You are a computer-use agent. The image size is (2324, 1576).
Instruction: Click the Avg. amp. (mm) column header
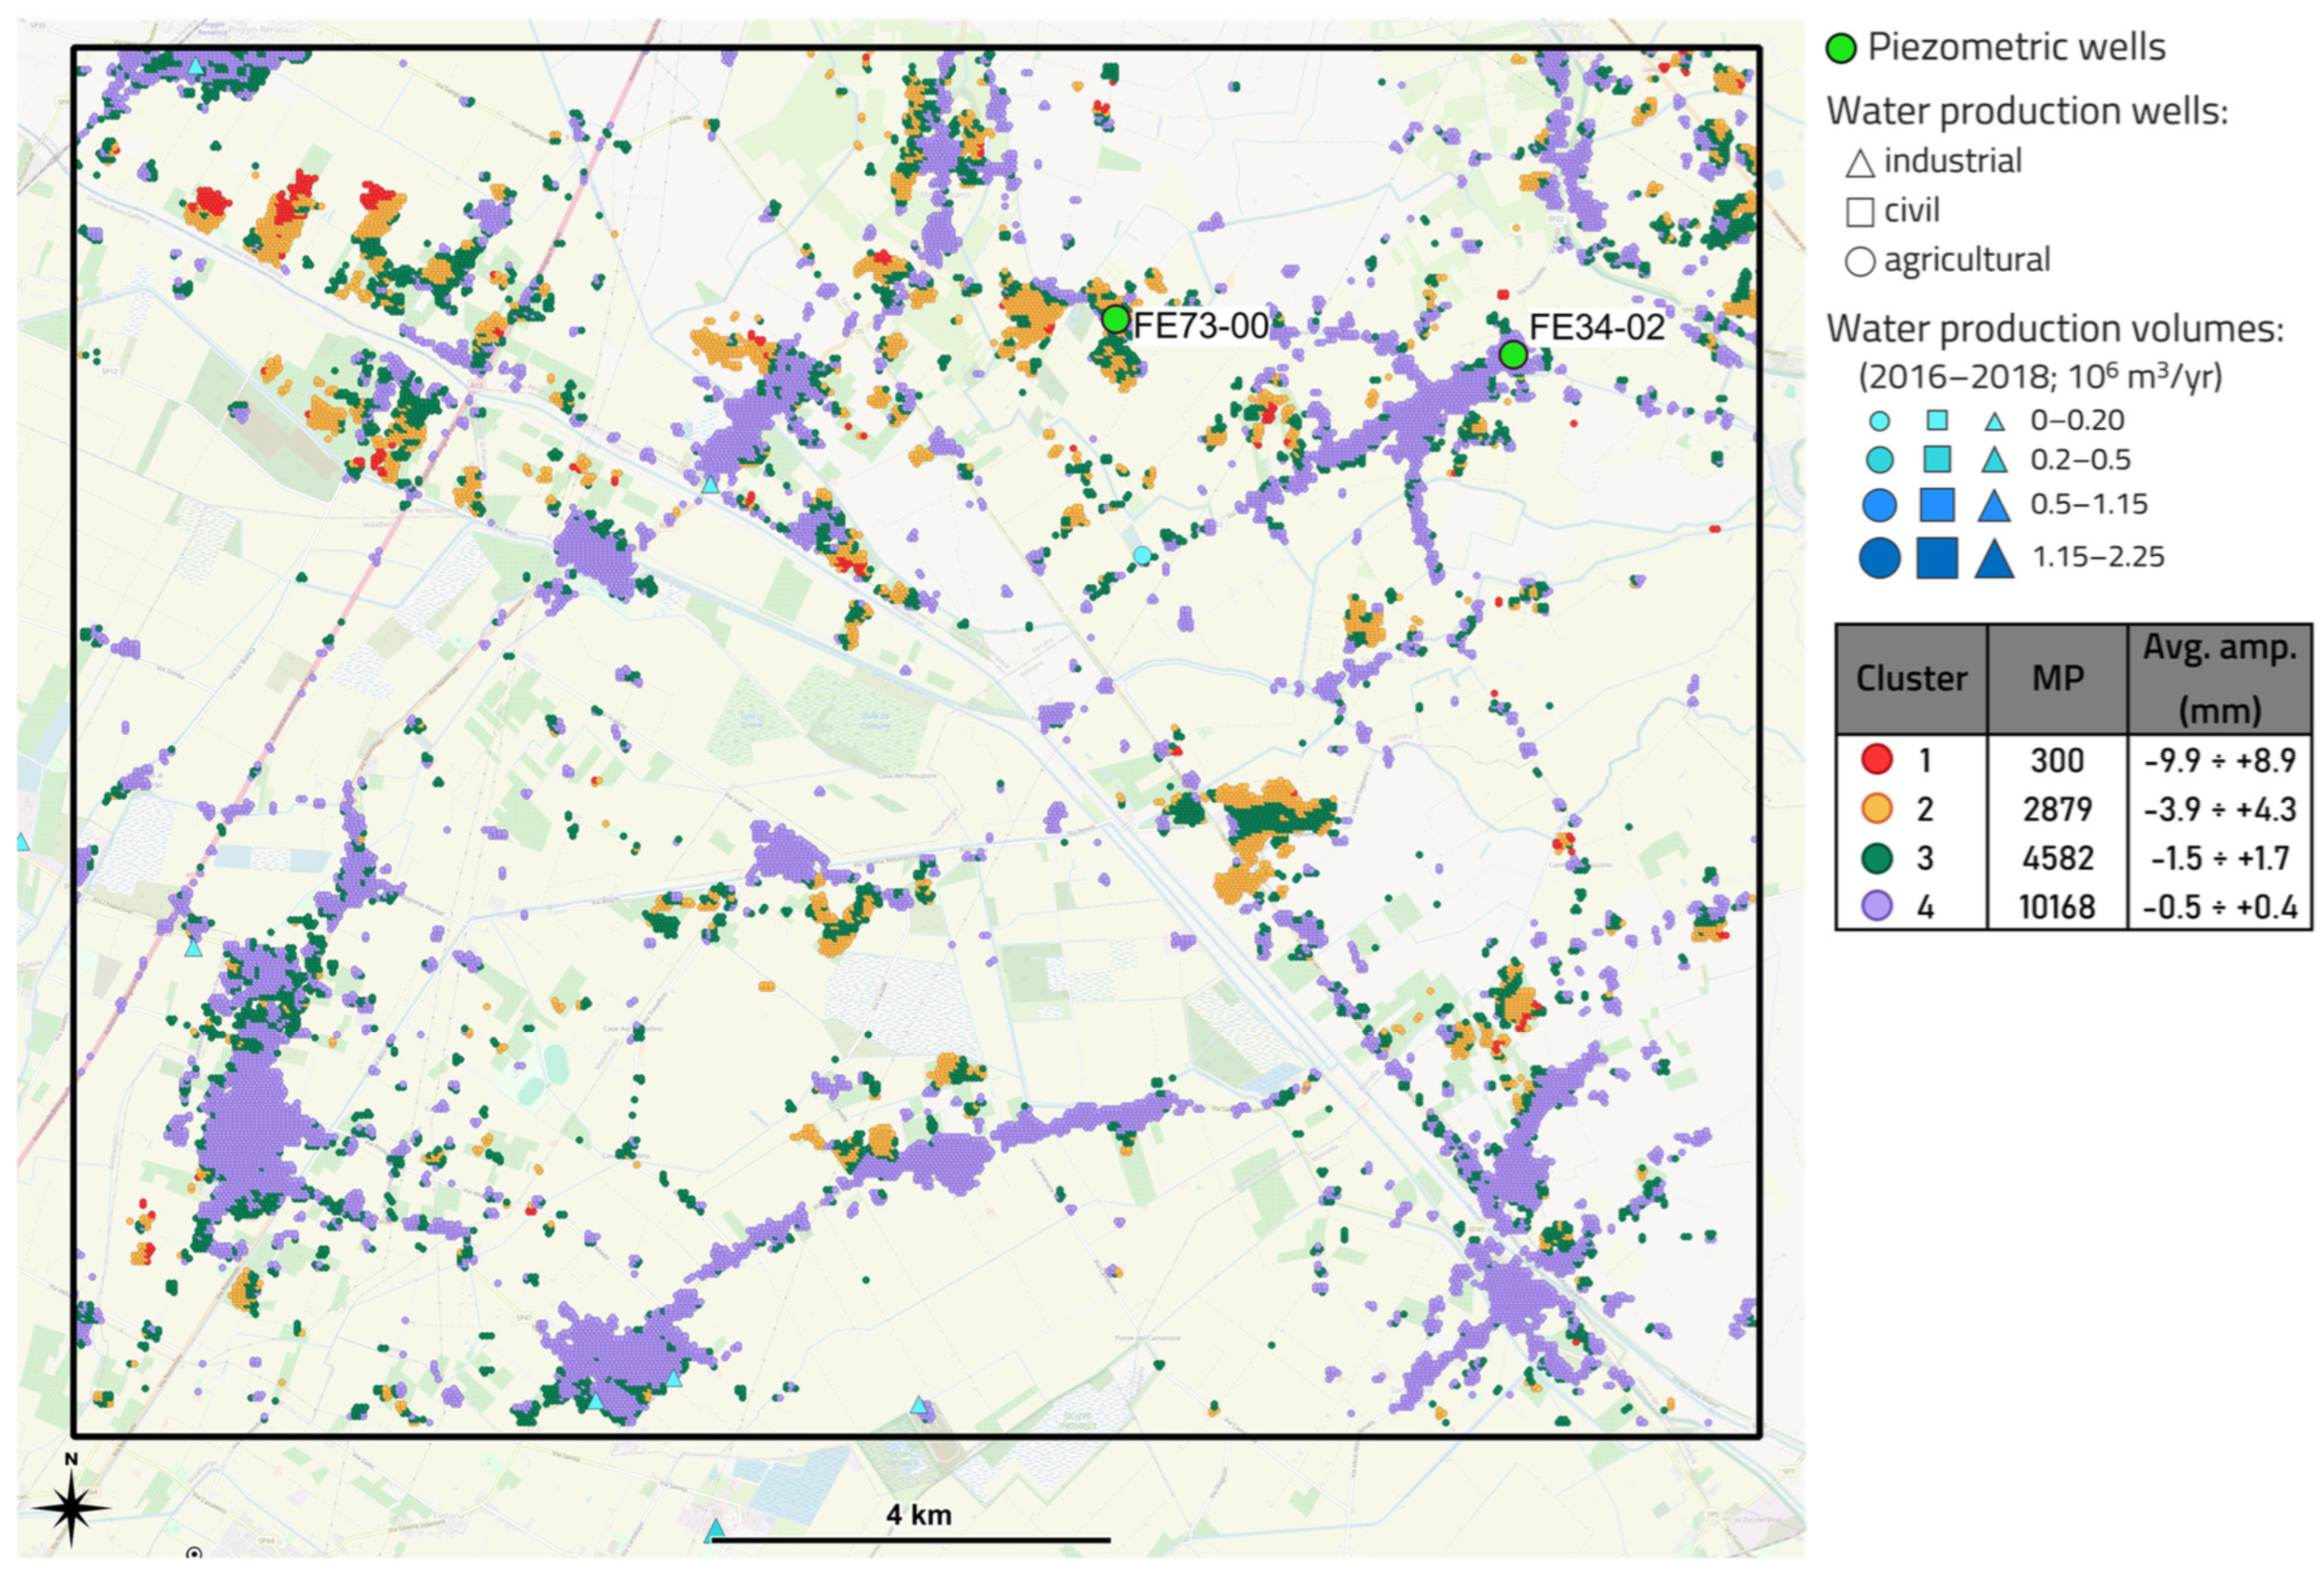coord(2219,679)
